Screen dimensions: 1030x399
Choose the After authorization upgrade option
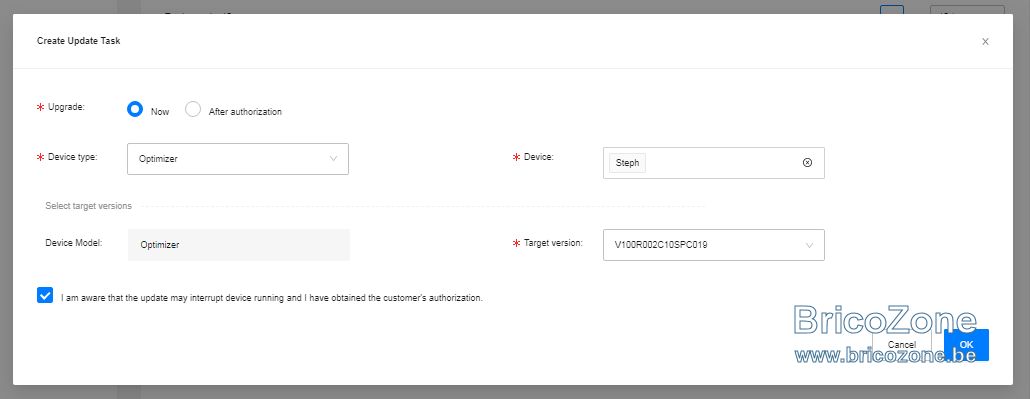192,110
